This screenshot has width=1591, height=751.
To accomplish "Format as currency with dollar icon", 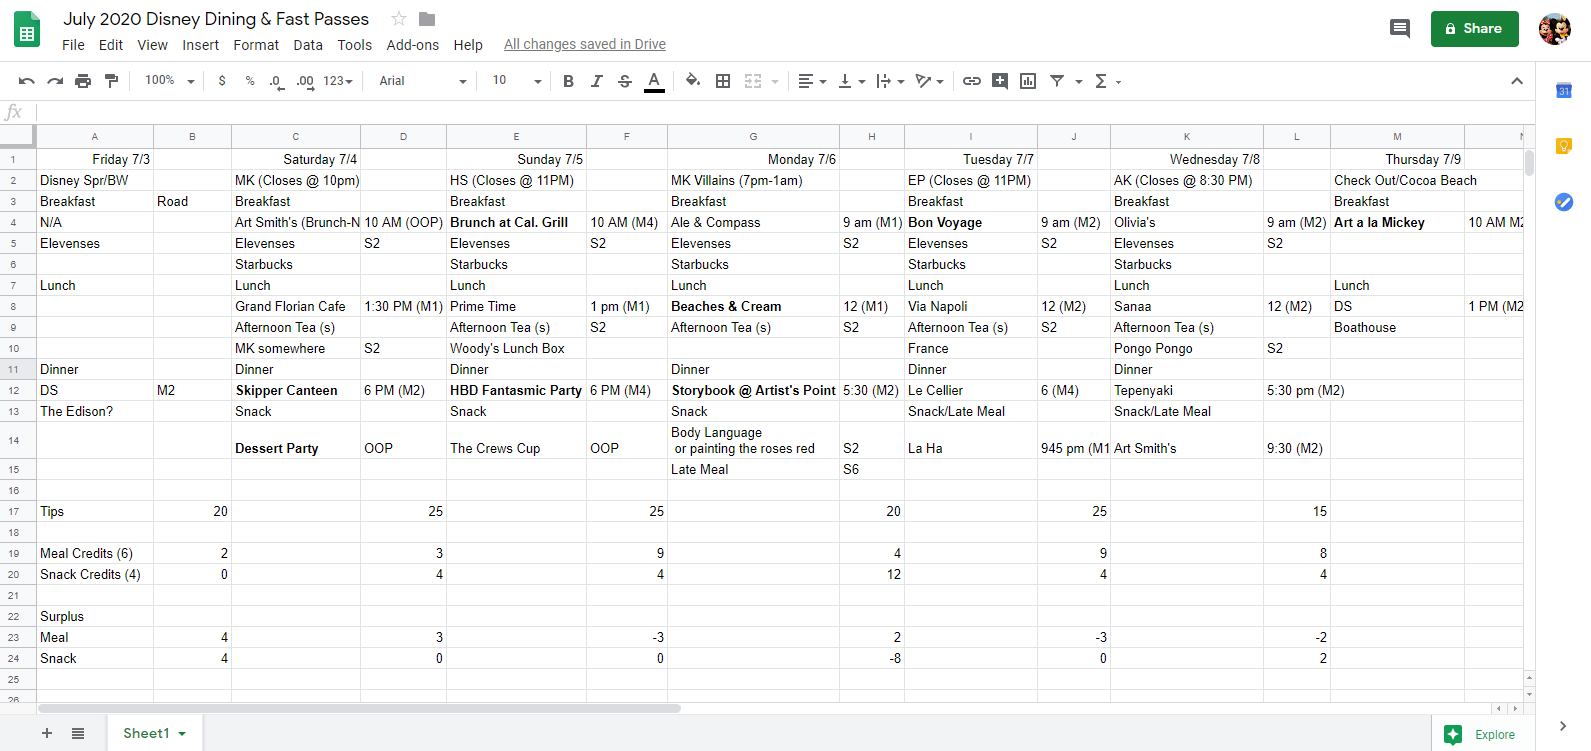I will pos(222,81).
